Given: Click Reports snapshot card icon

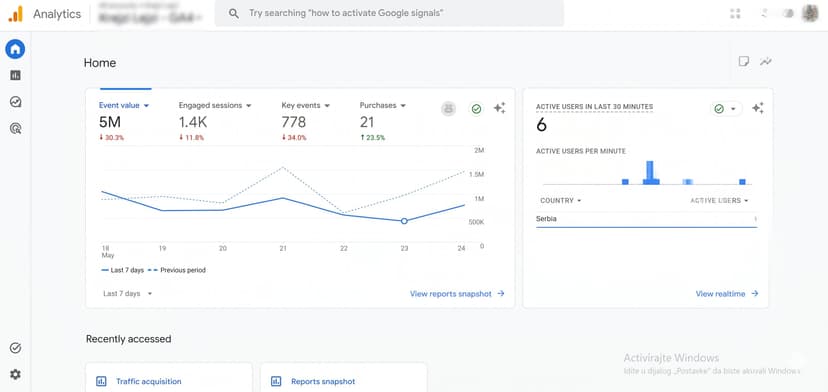Looking at the screenshot, I should tap(276, 381).
